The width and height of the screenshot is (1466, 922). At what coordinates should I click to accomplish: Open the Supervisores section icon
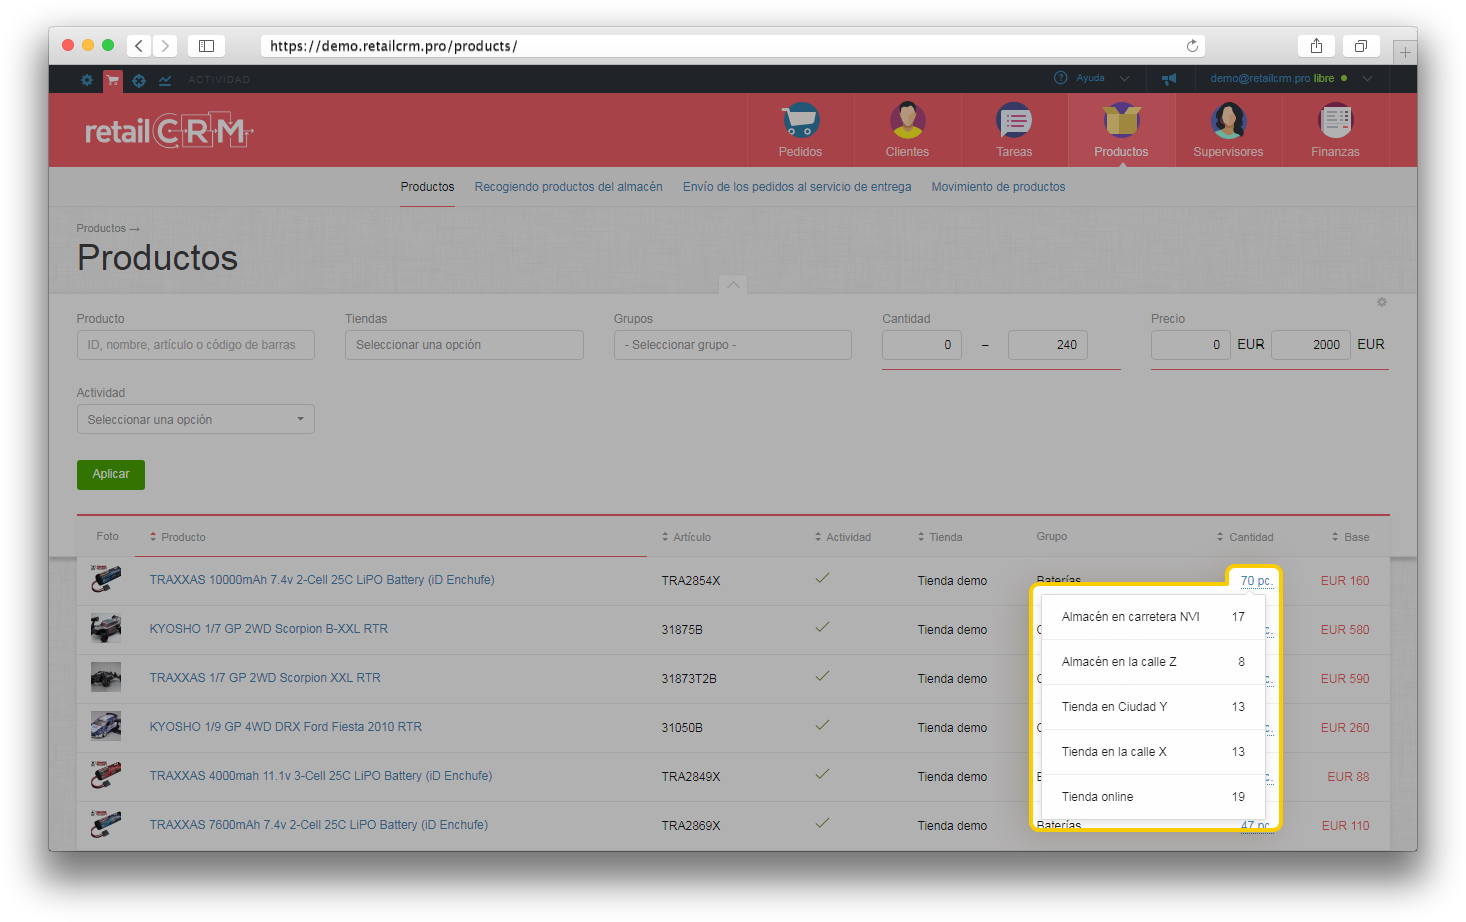point(1228,121)
